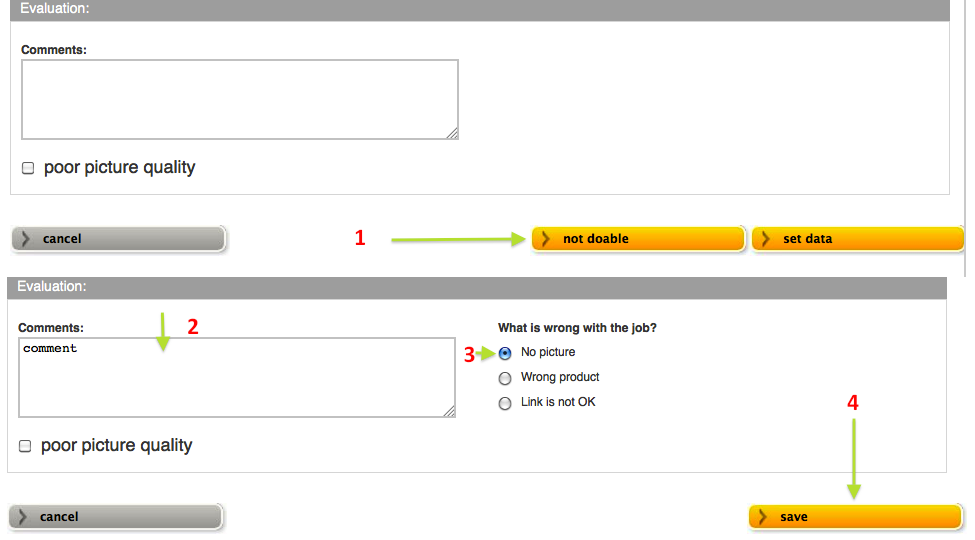Click the orange 'set data' button
The image size is (975, 540).
[x=857, y=239]
